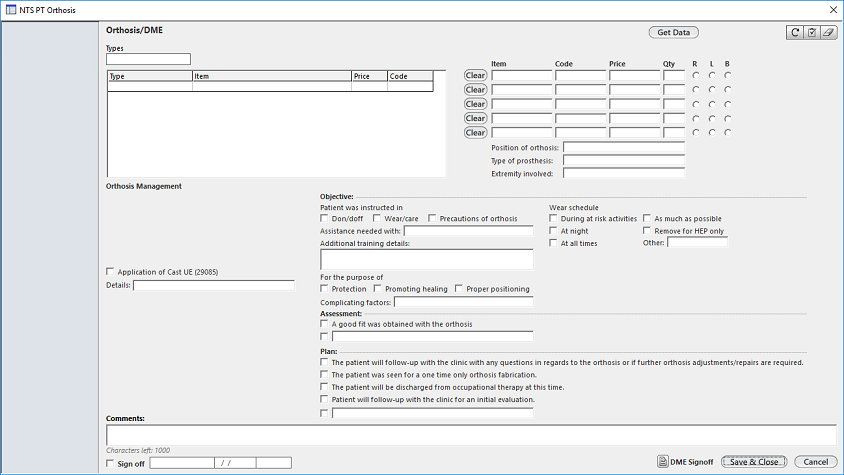Image resolution: width=844 pixels, height=475 pixels.
Task: Click first row Code input field
Action: (581, 75)
